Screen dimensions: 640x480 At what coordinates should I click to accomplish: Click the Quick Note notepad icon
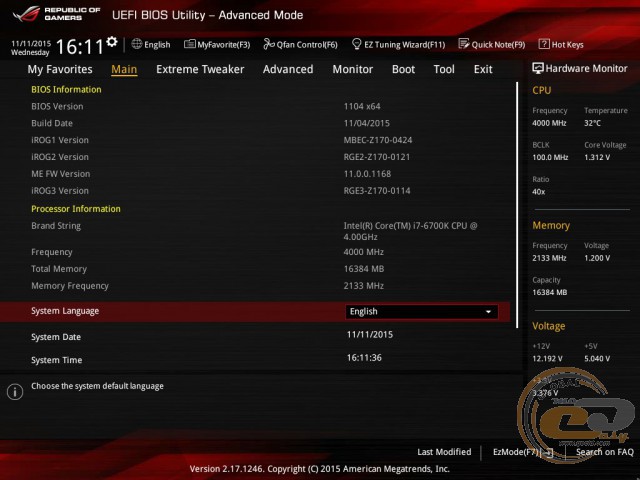click(464, 44)
